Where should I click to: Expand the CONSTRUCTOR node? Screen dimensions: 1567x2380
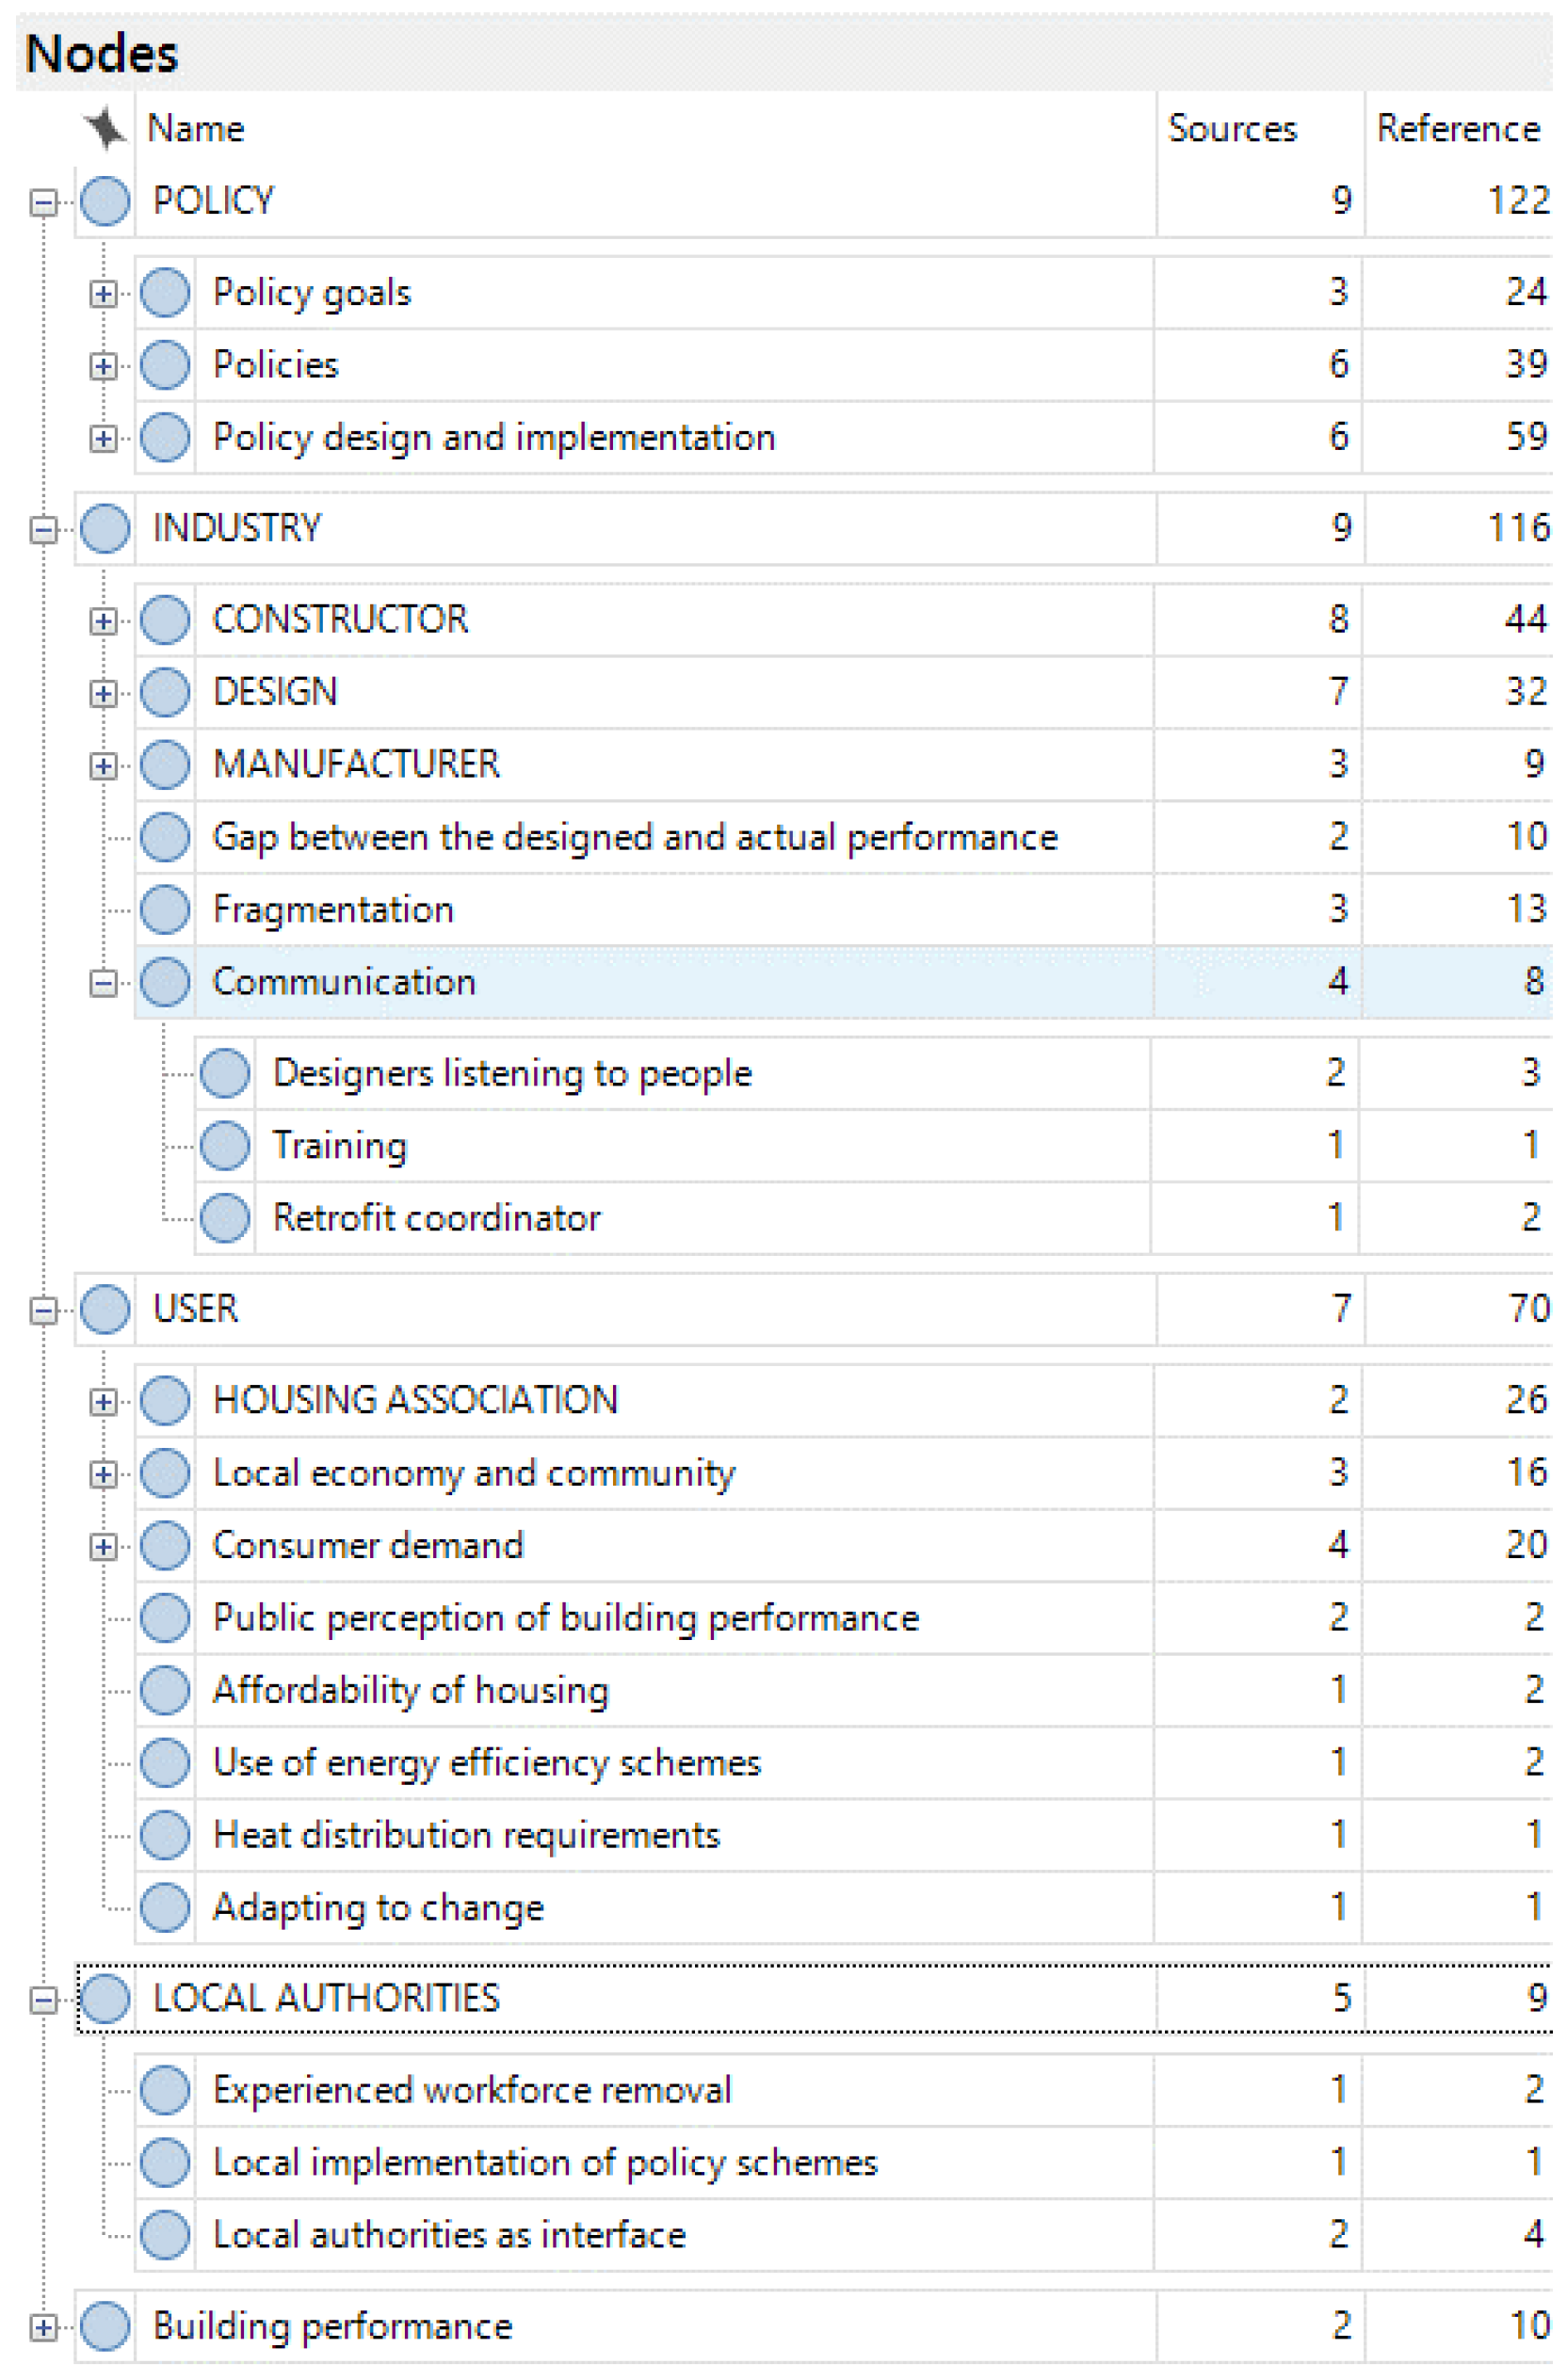pos(102,621)
